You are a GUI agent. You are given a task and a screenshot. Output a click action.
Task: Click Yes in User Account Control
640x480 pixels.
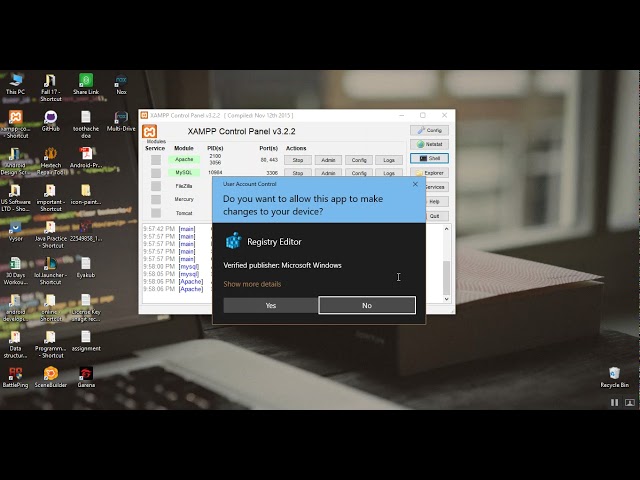pos(271,305)
